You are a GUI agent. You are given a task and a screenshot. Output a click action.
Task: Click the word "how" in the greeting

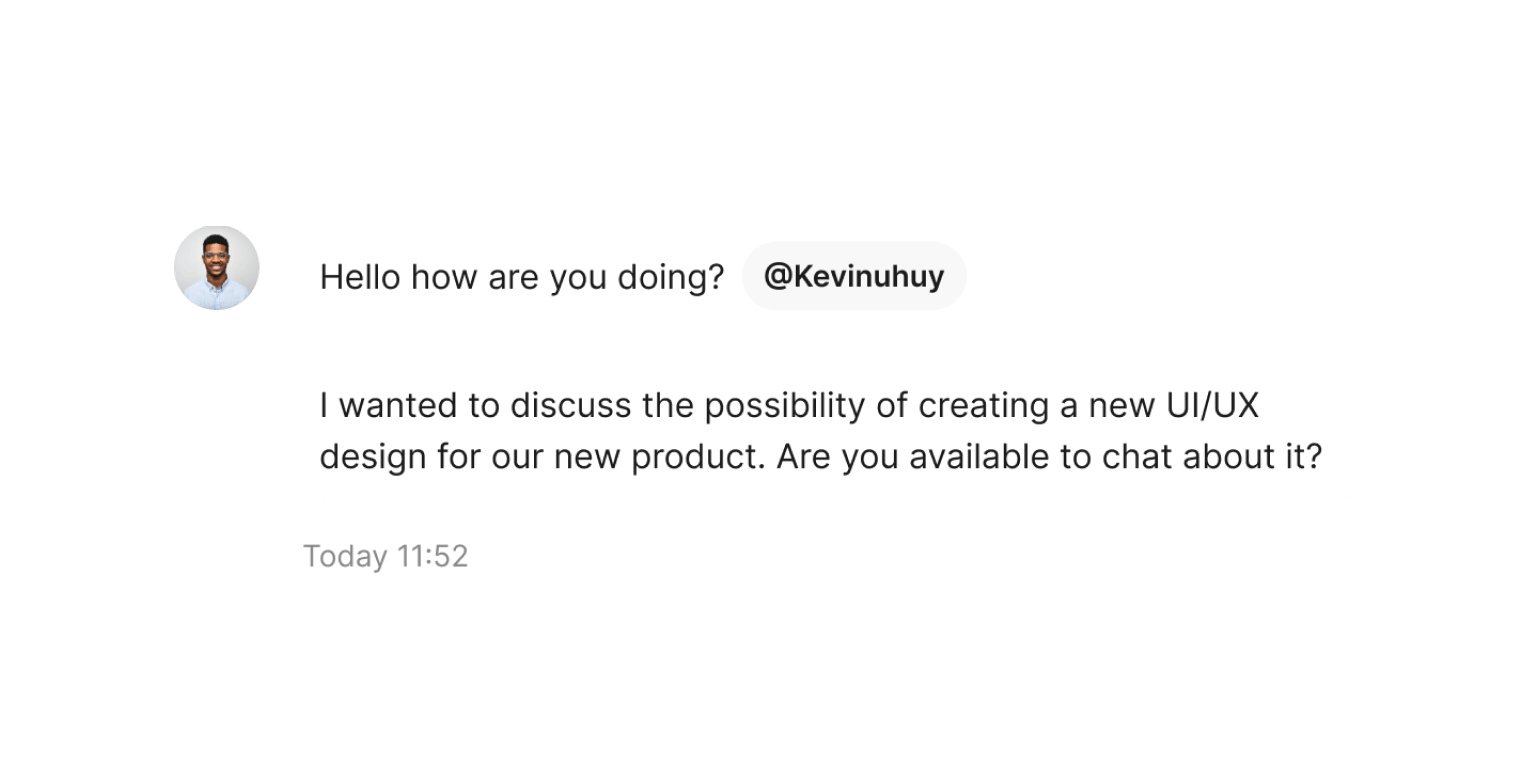click(444, 277)
